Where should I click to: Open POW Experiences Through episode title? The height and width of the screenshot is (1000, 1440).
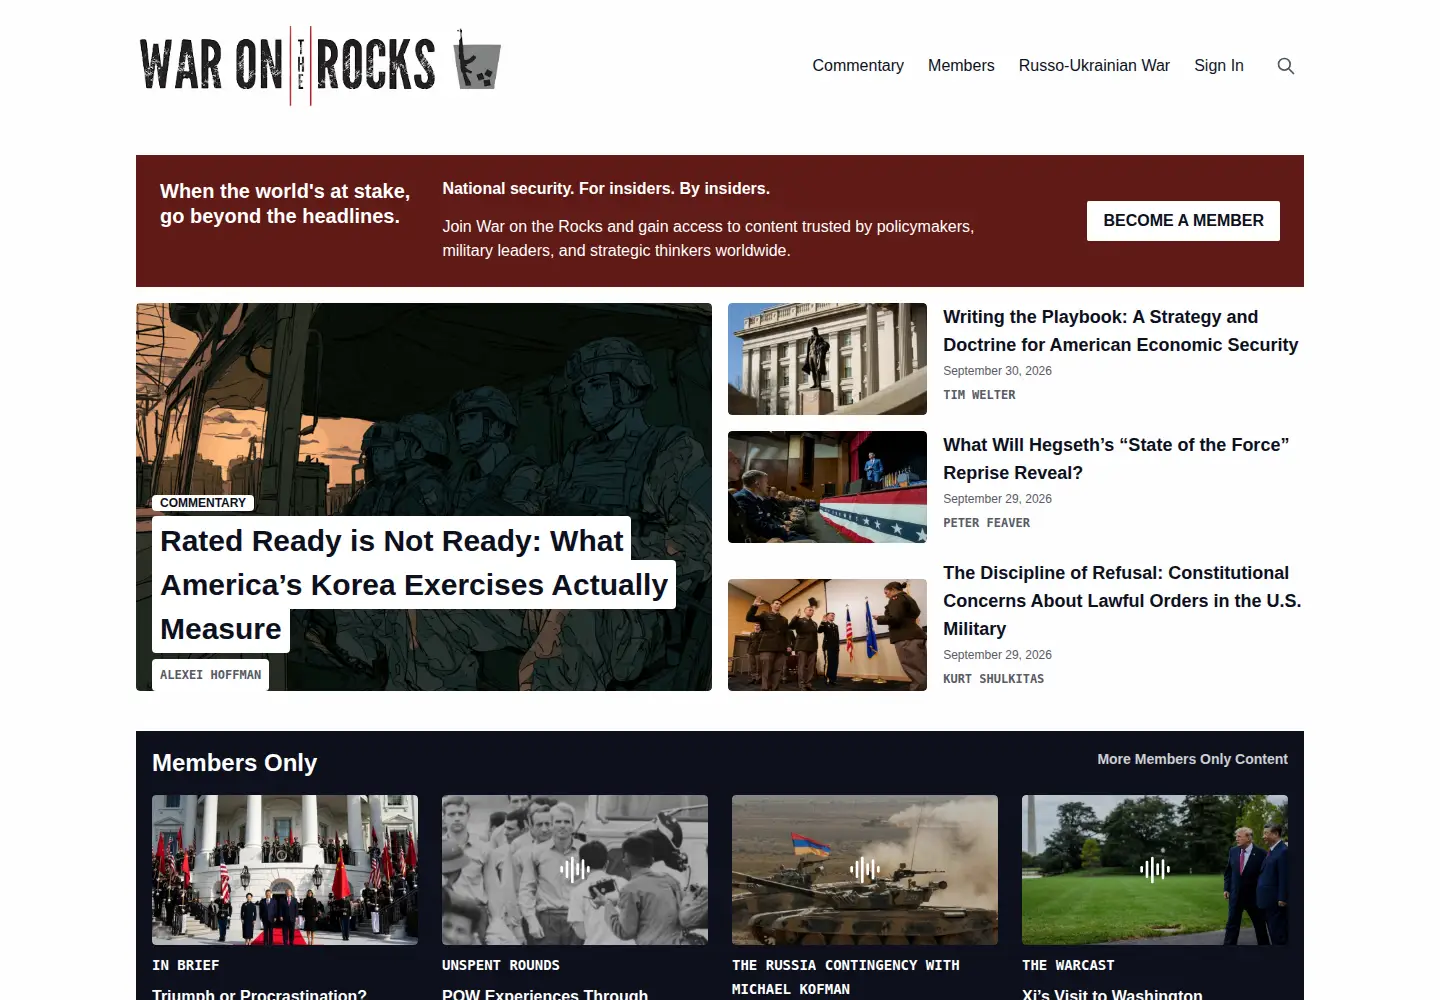pyautogui.click(x=545, y=993)
